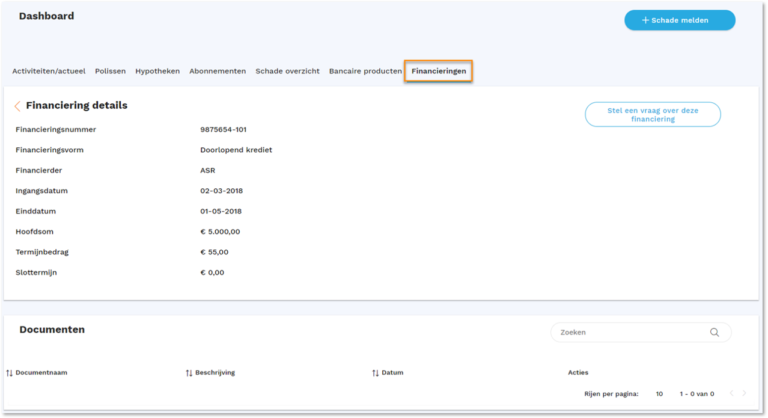Screen dimensions: 768x418
Task: Ask a question about this financiering
Action: pos(652,114)
